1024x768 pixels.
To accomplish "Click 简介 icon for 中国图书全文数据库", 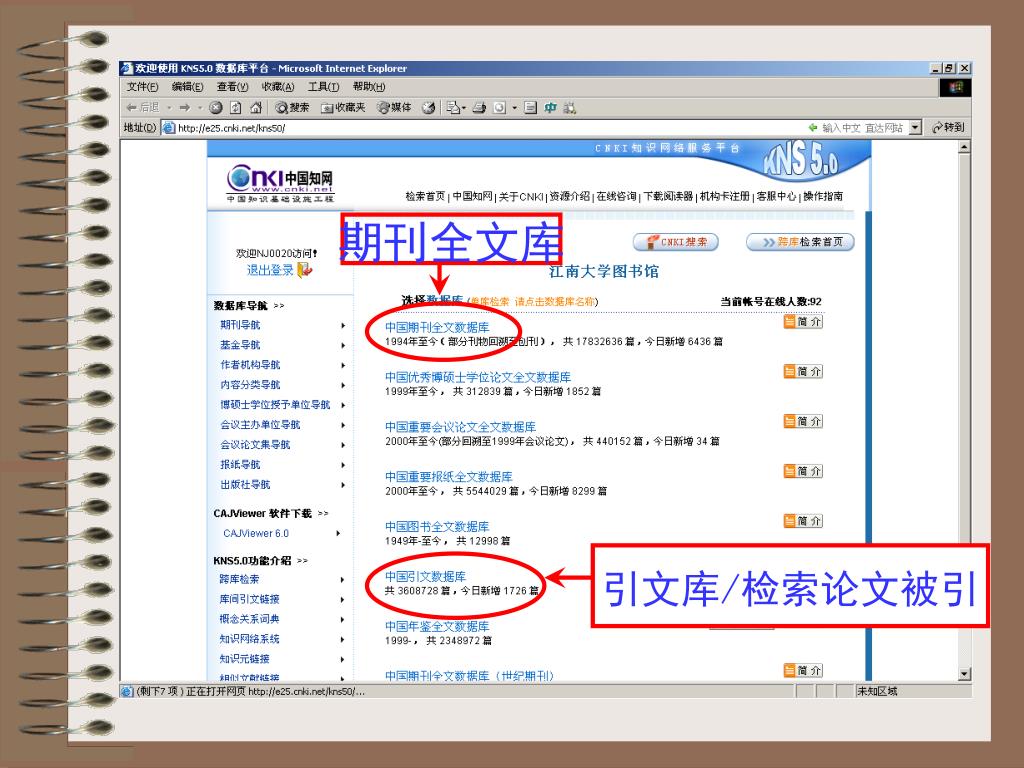I will 803,520.
